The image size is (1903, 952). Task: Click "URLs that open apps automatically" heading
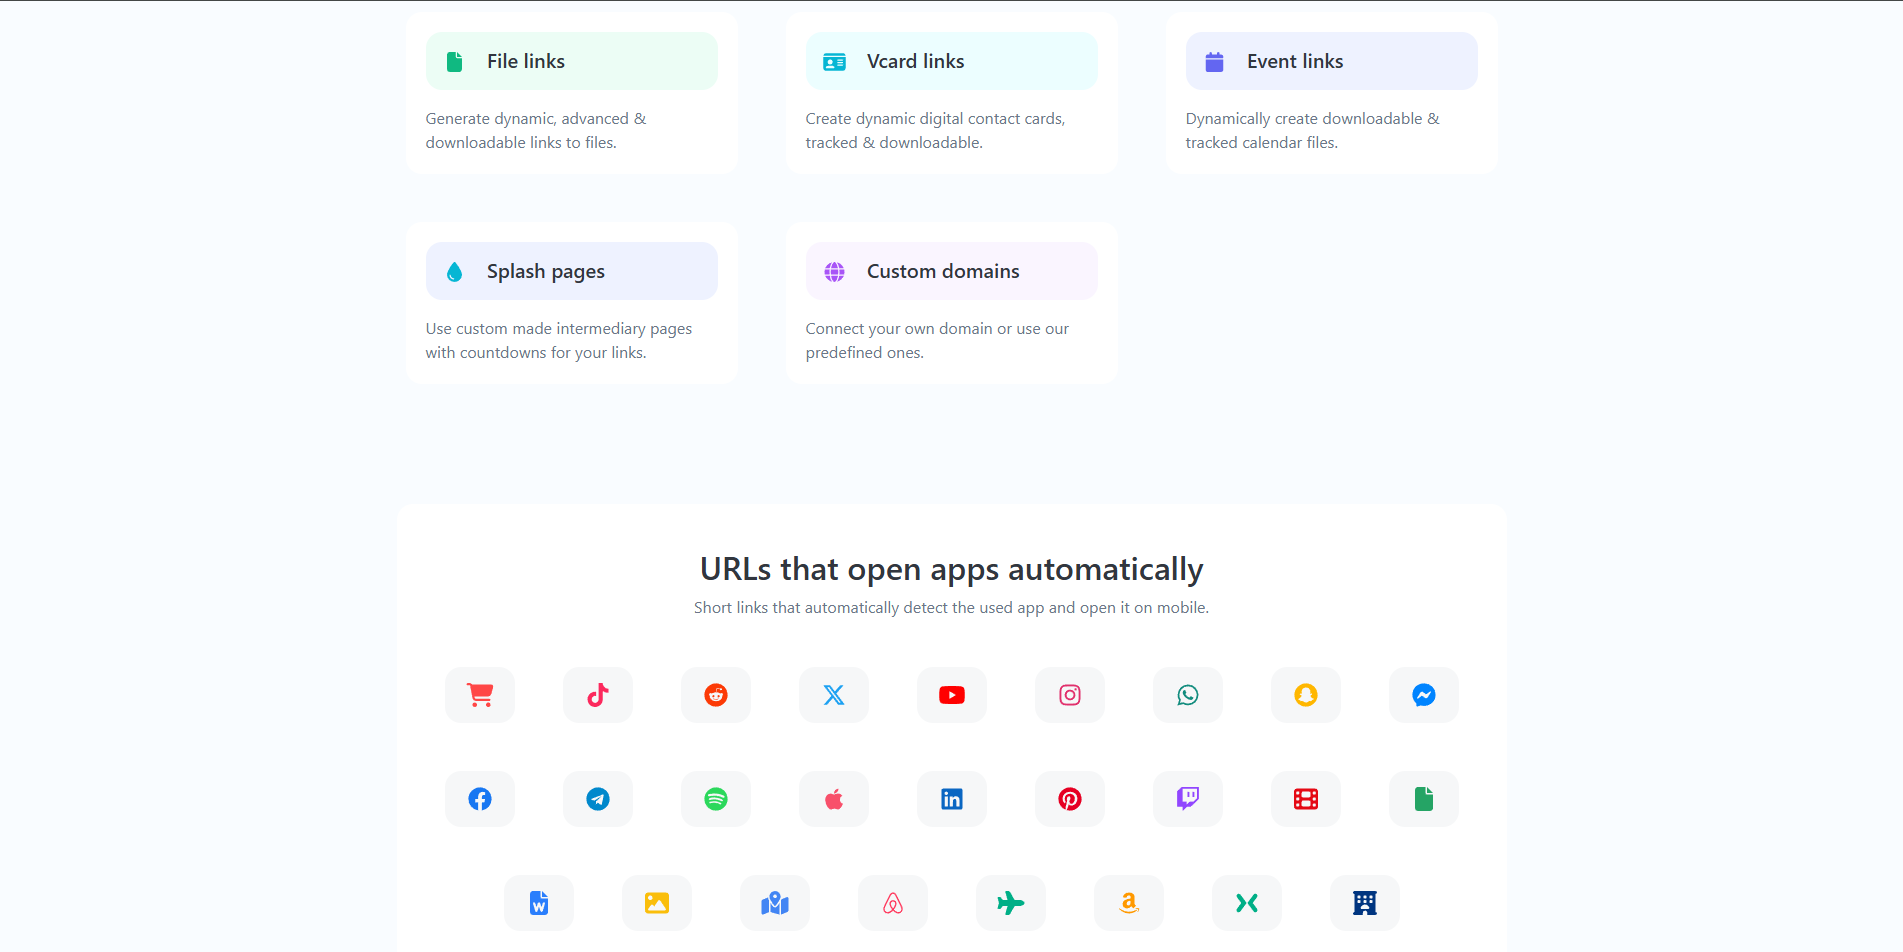pyautogui.click(x=952, y=569)
